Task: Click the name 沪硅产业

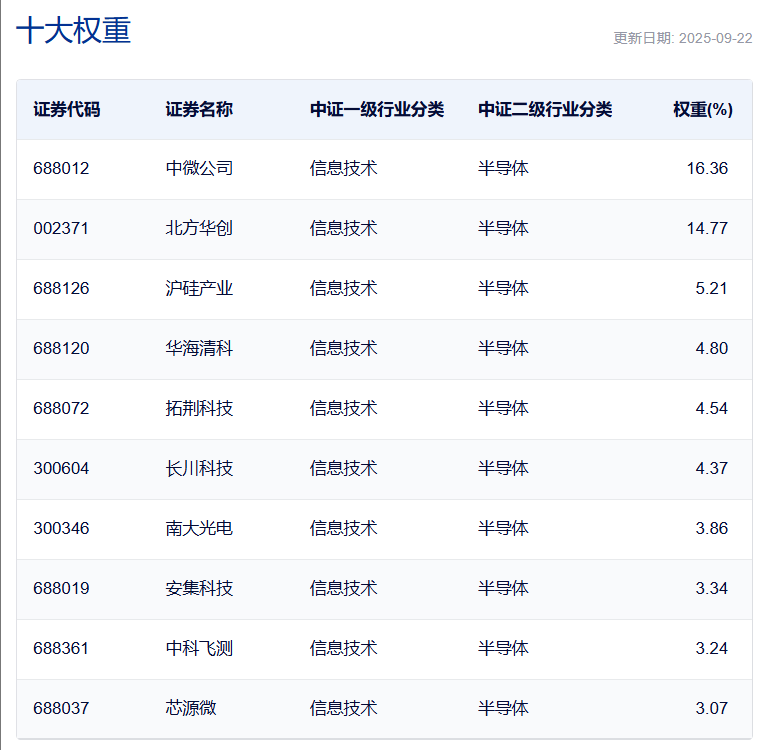Action: (x=199, y=289)
